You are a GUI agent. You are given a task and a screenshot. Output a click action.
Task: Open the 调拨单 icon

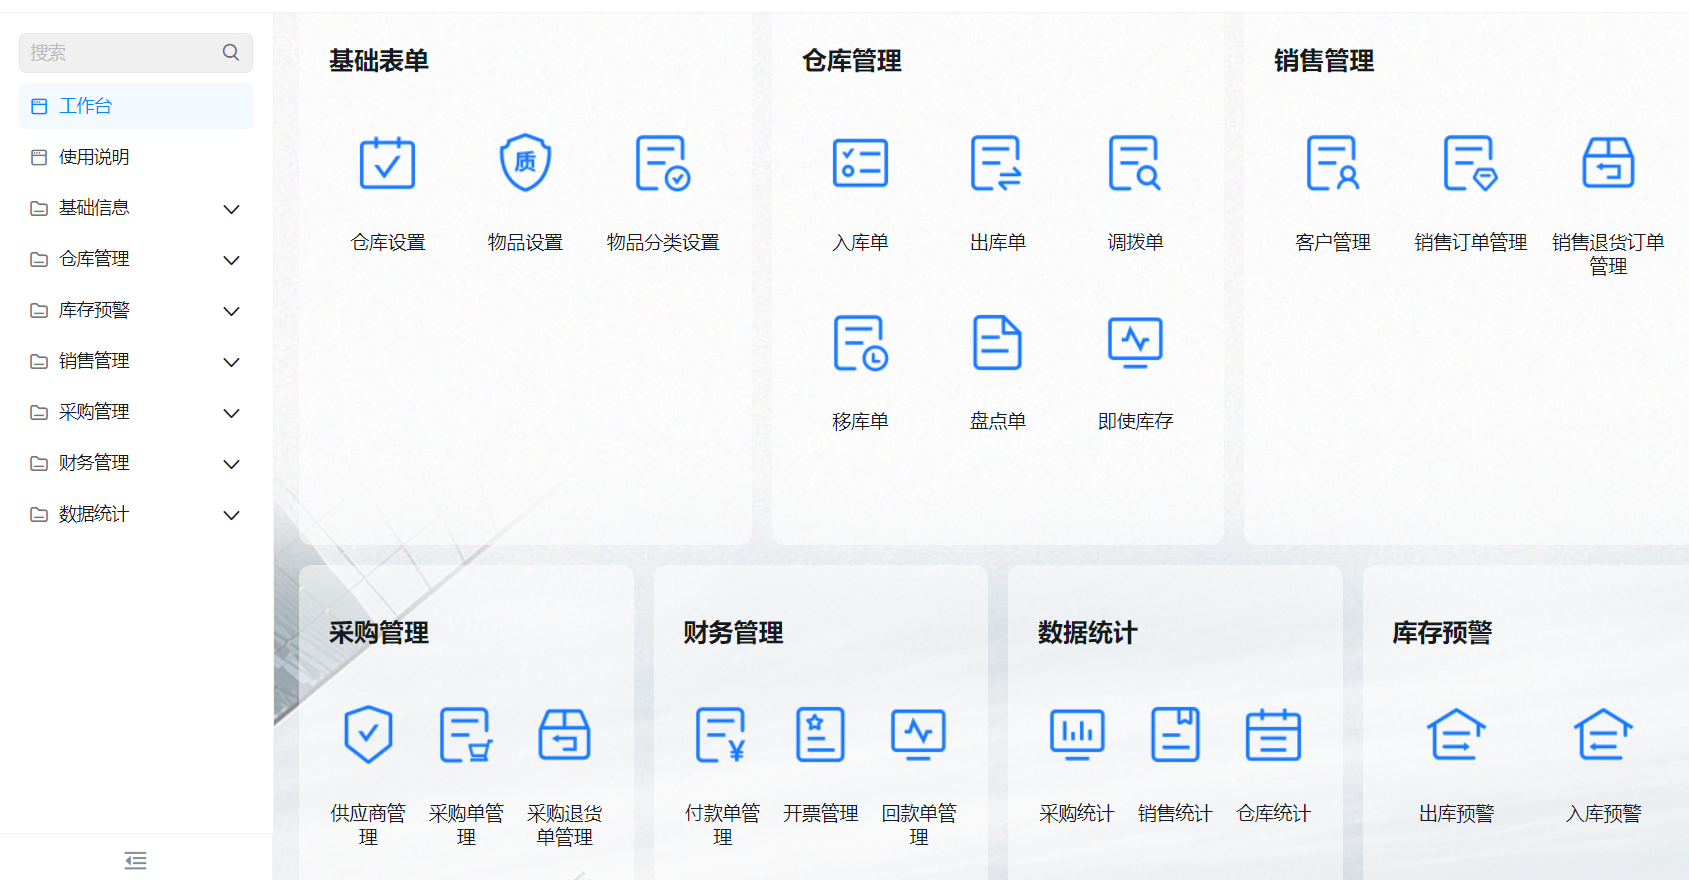[x=1135, y=163]
